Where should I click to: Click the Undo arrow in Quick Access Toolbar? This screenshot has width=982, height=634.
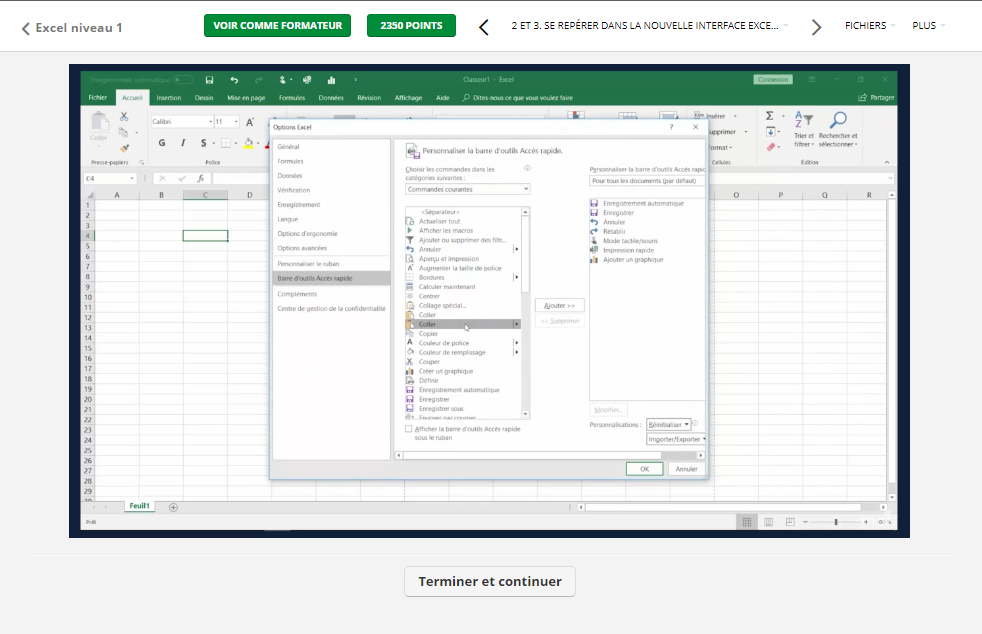234,80
